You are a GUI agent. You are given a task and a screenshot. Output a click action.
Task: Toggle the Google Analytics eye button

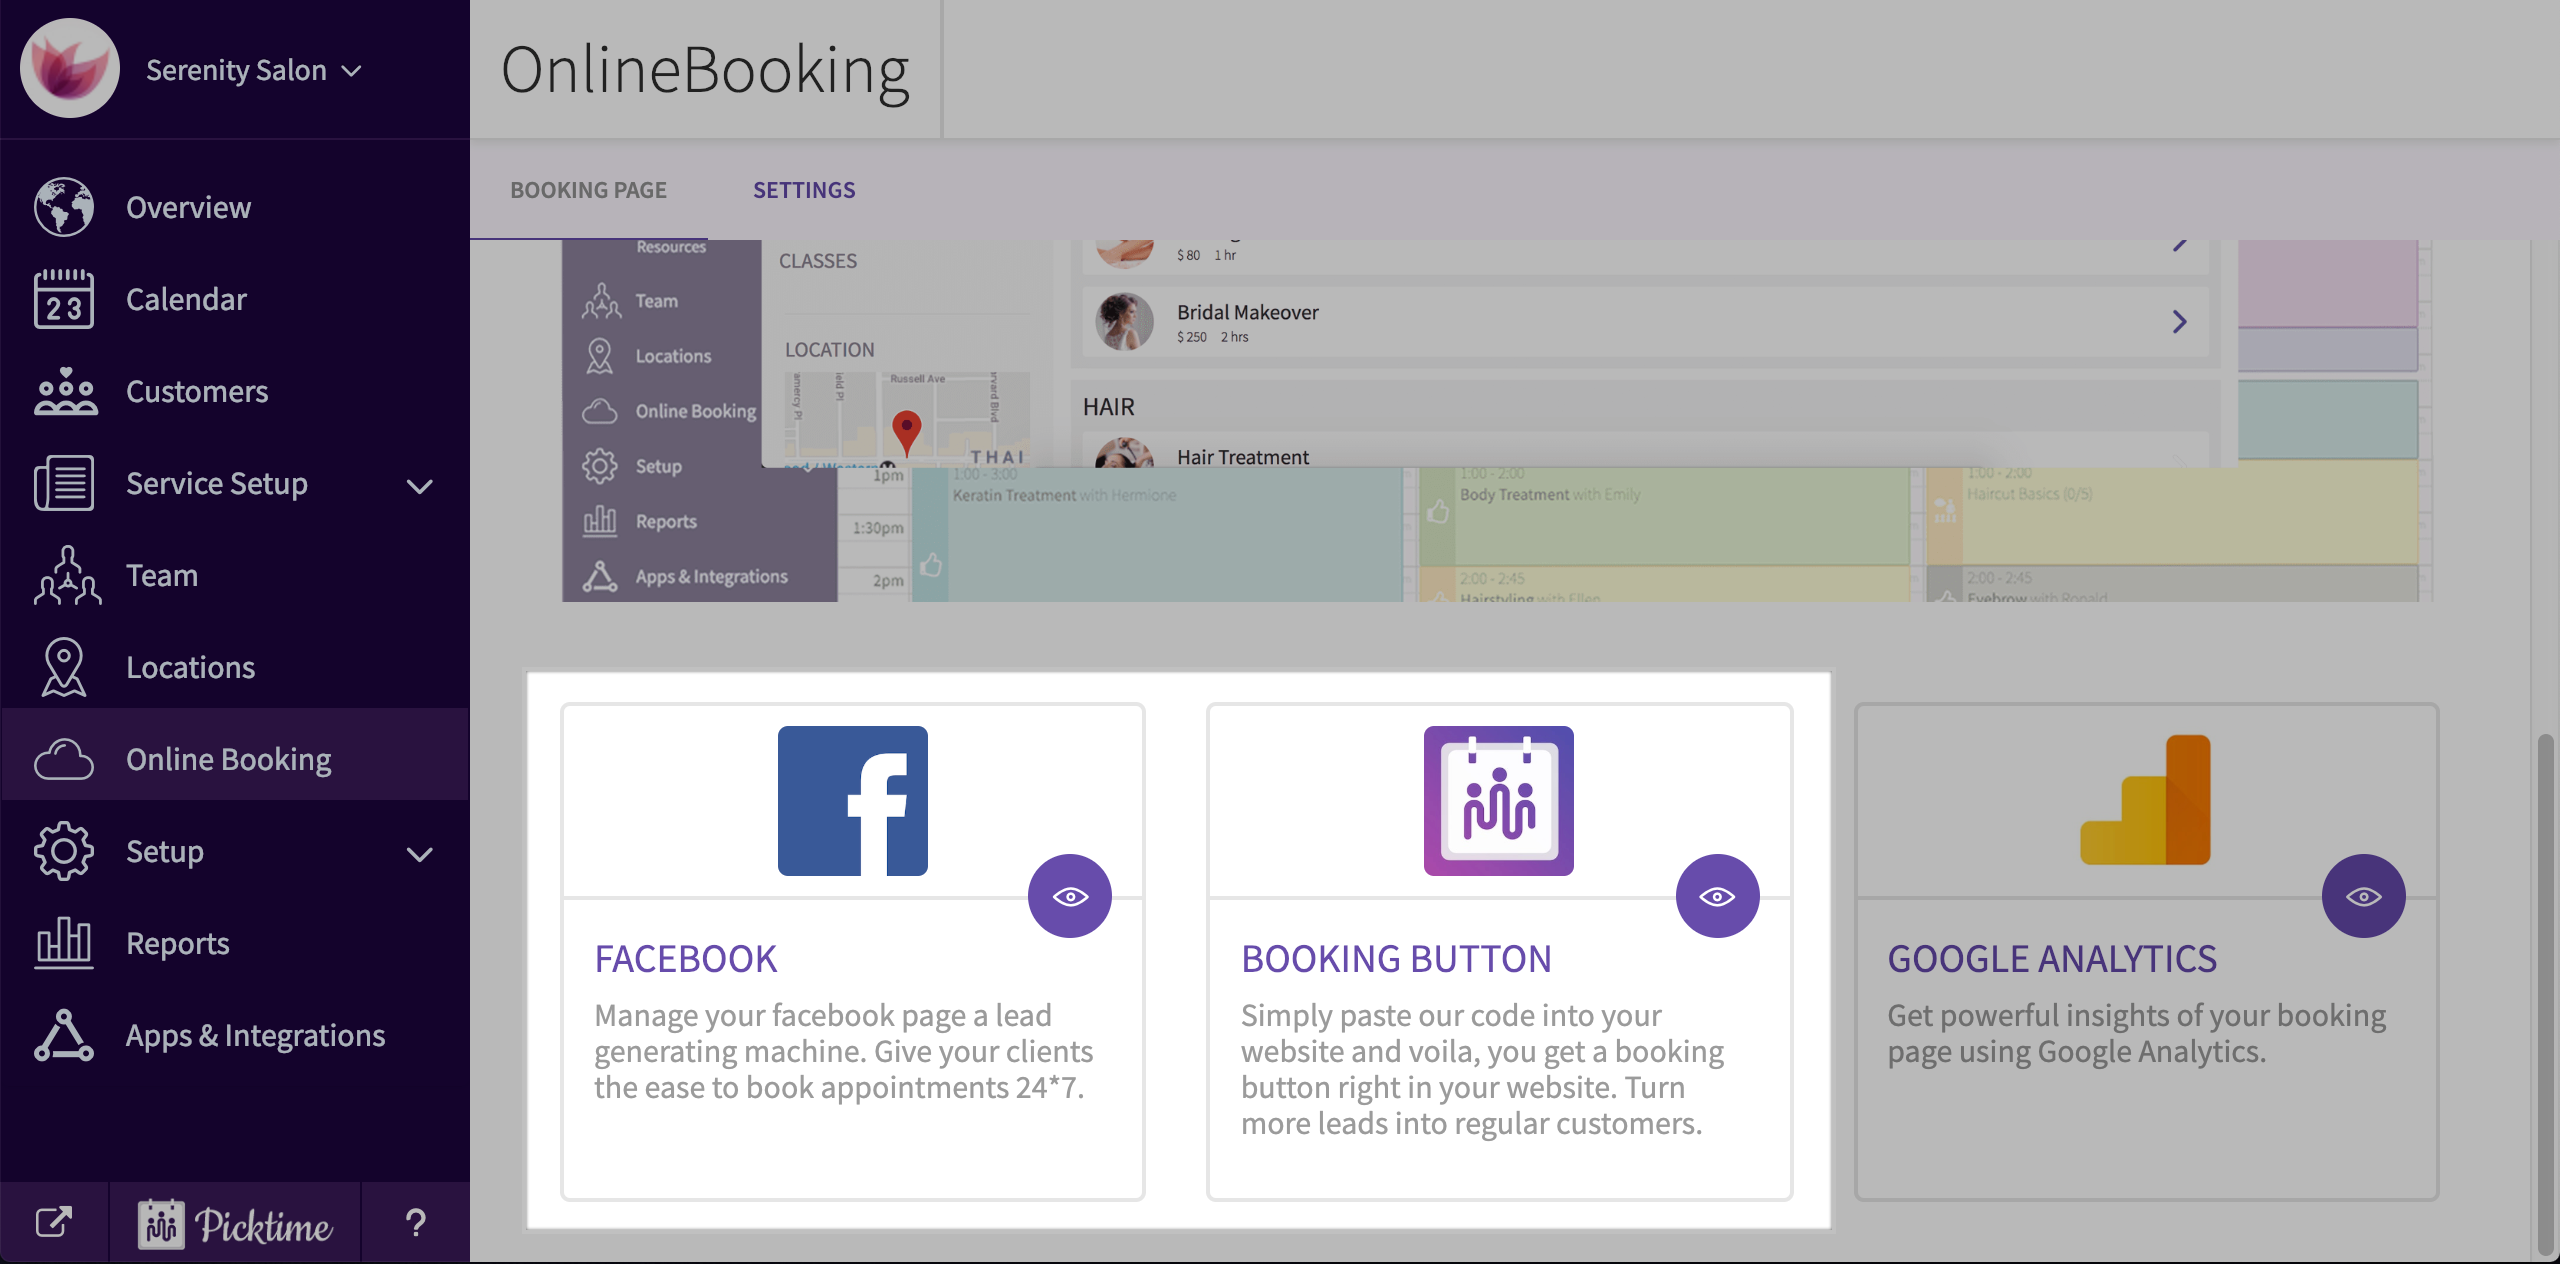pyautogui.click(x=2363, y=896)
